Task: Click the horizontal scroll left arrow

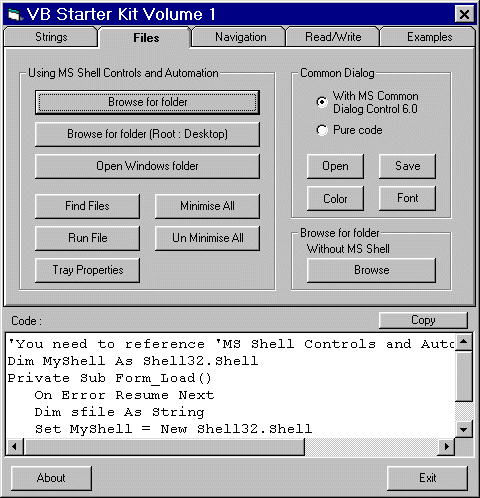Action: pos(15,446)
